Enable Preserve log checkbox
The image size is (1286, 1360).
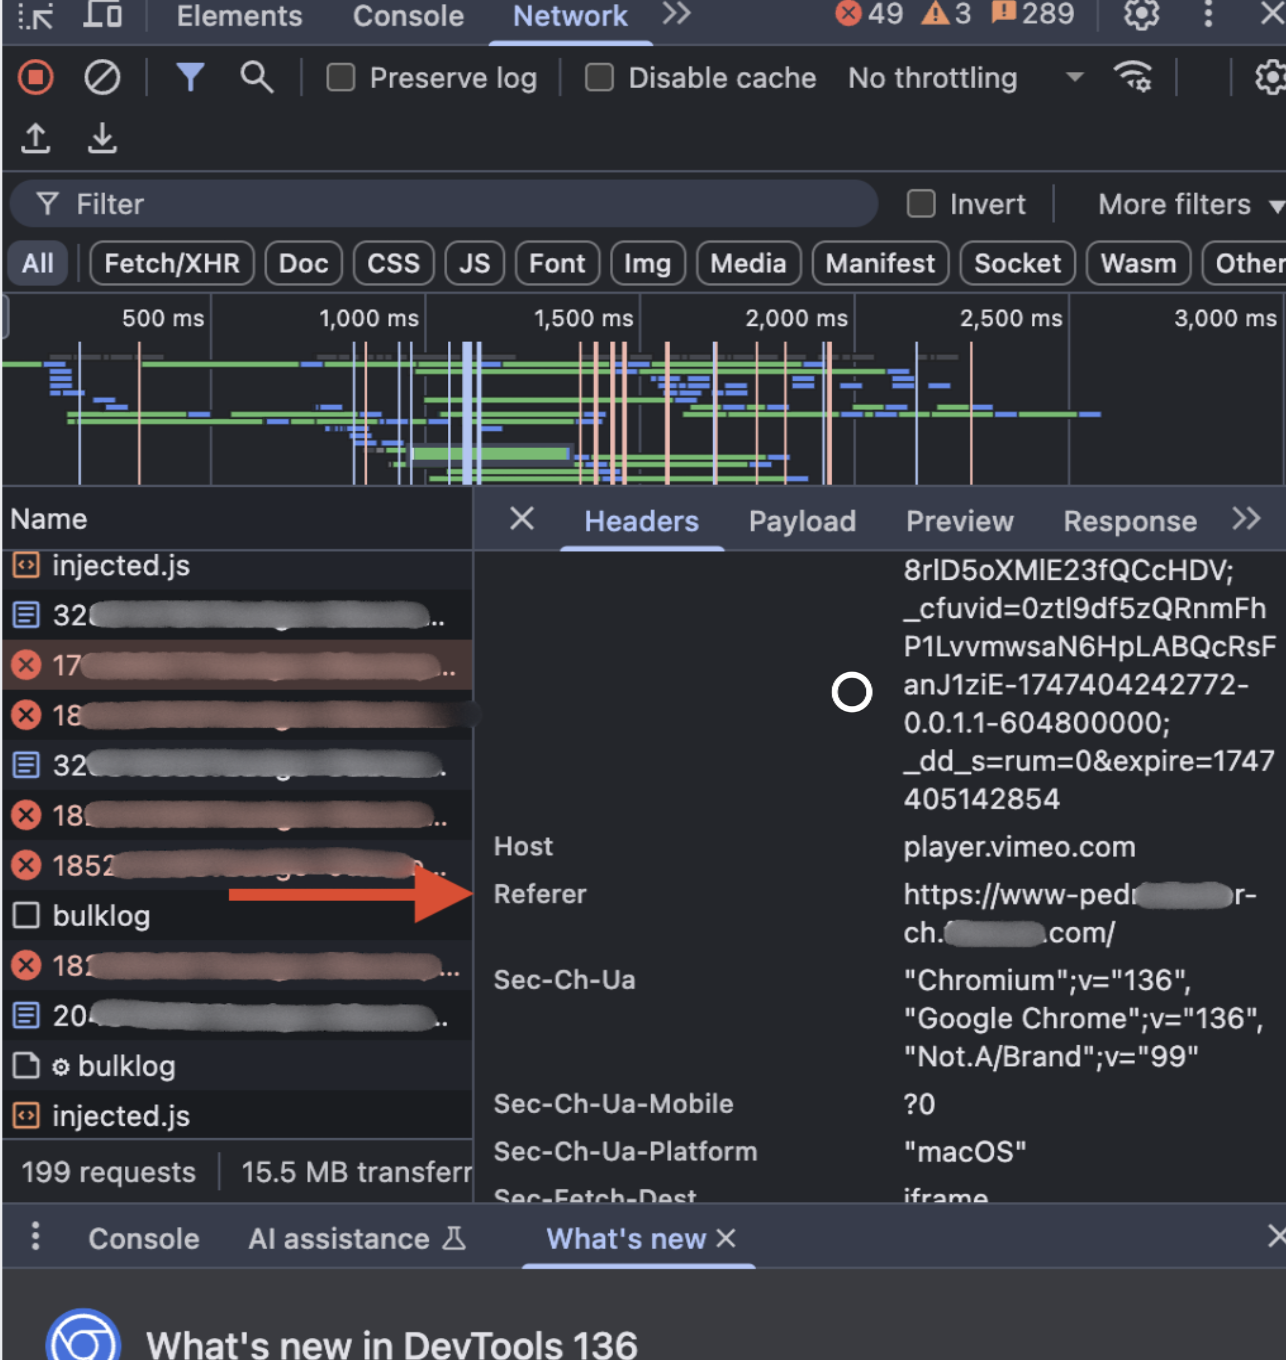tap(341, 78)
